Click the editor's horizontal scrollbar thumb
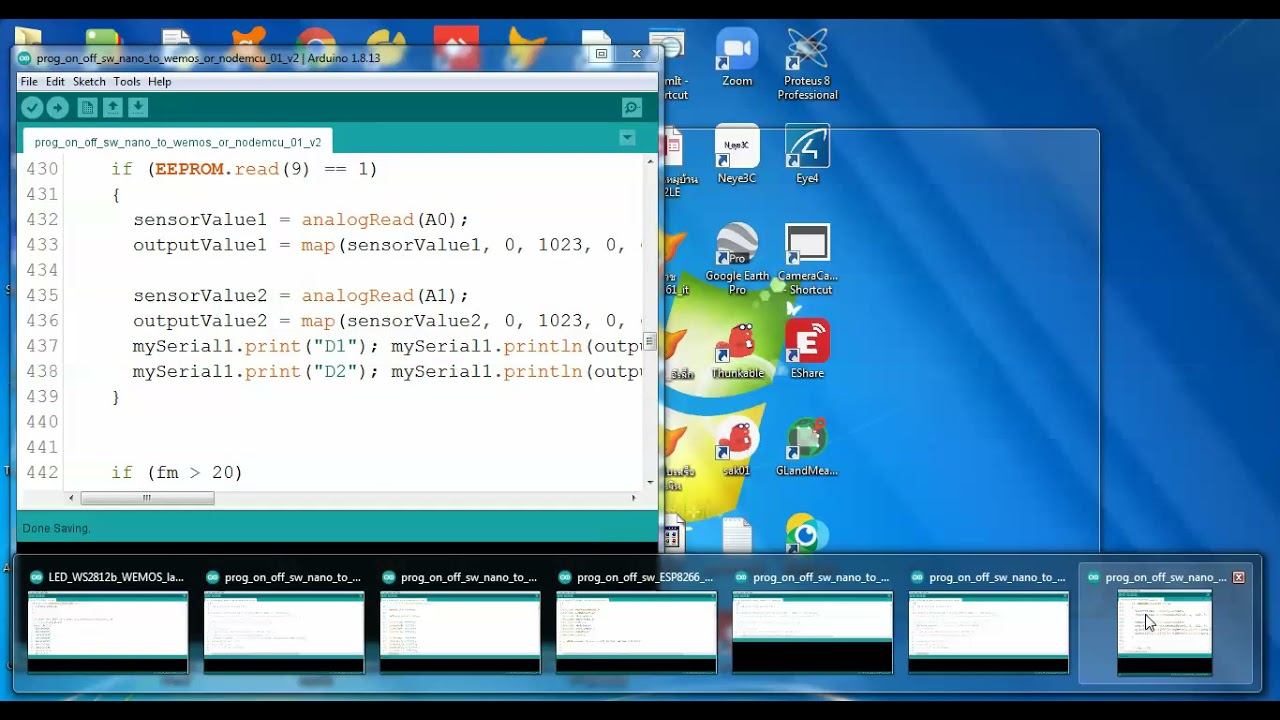The width and height of the screenshot is (1280, 720). tap(147, 498)
